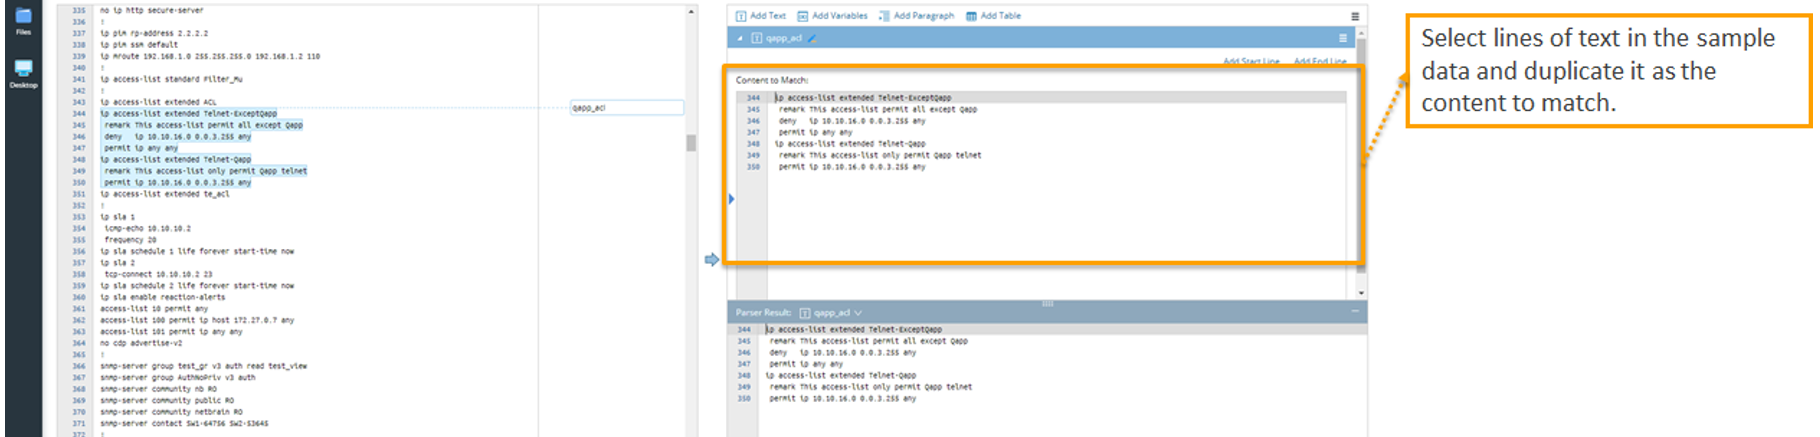Collapse the qapp_acl section triangle

click(740, 38)
